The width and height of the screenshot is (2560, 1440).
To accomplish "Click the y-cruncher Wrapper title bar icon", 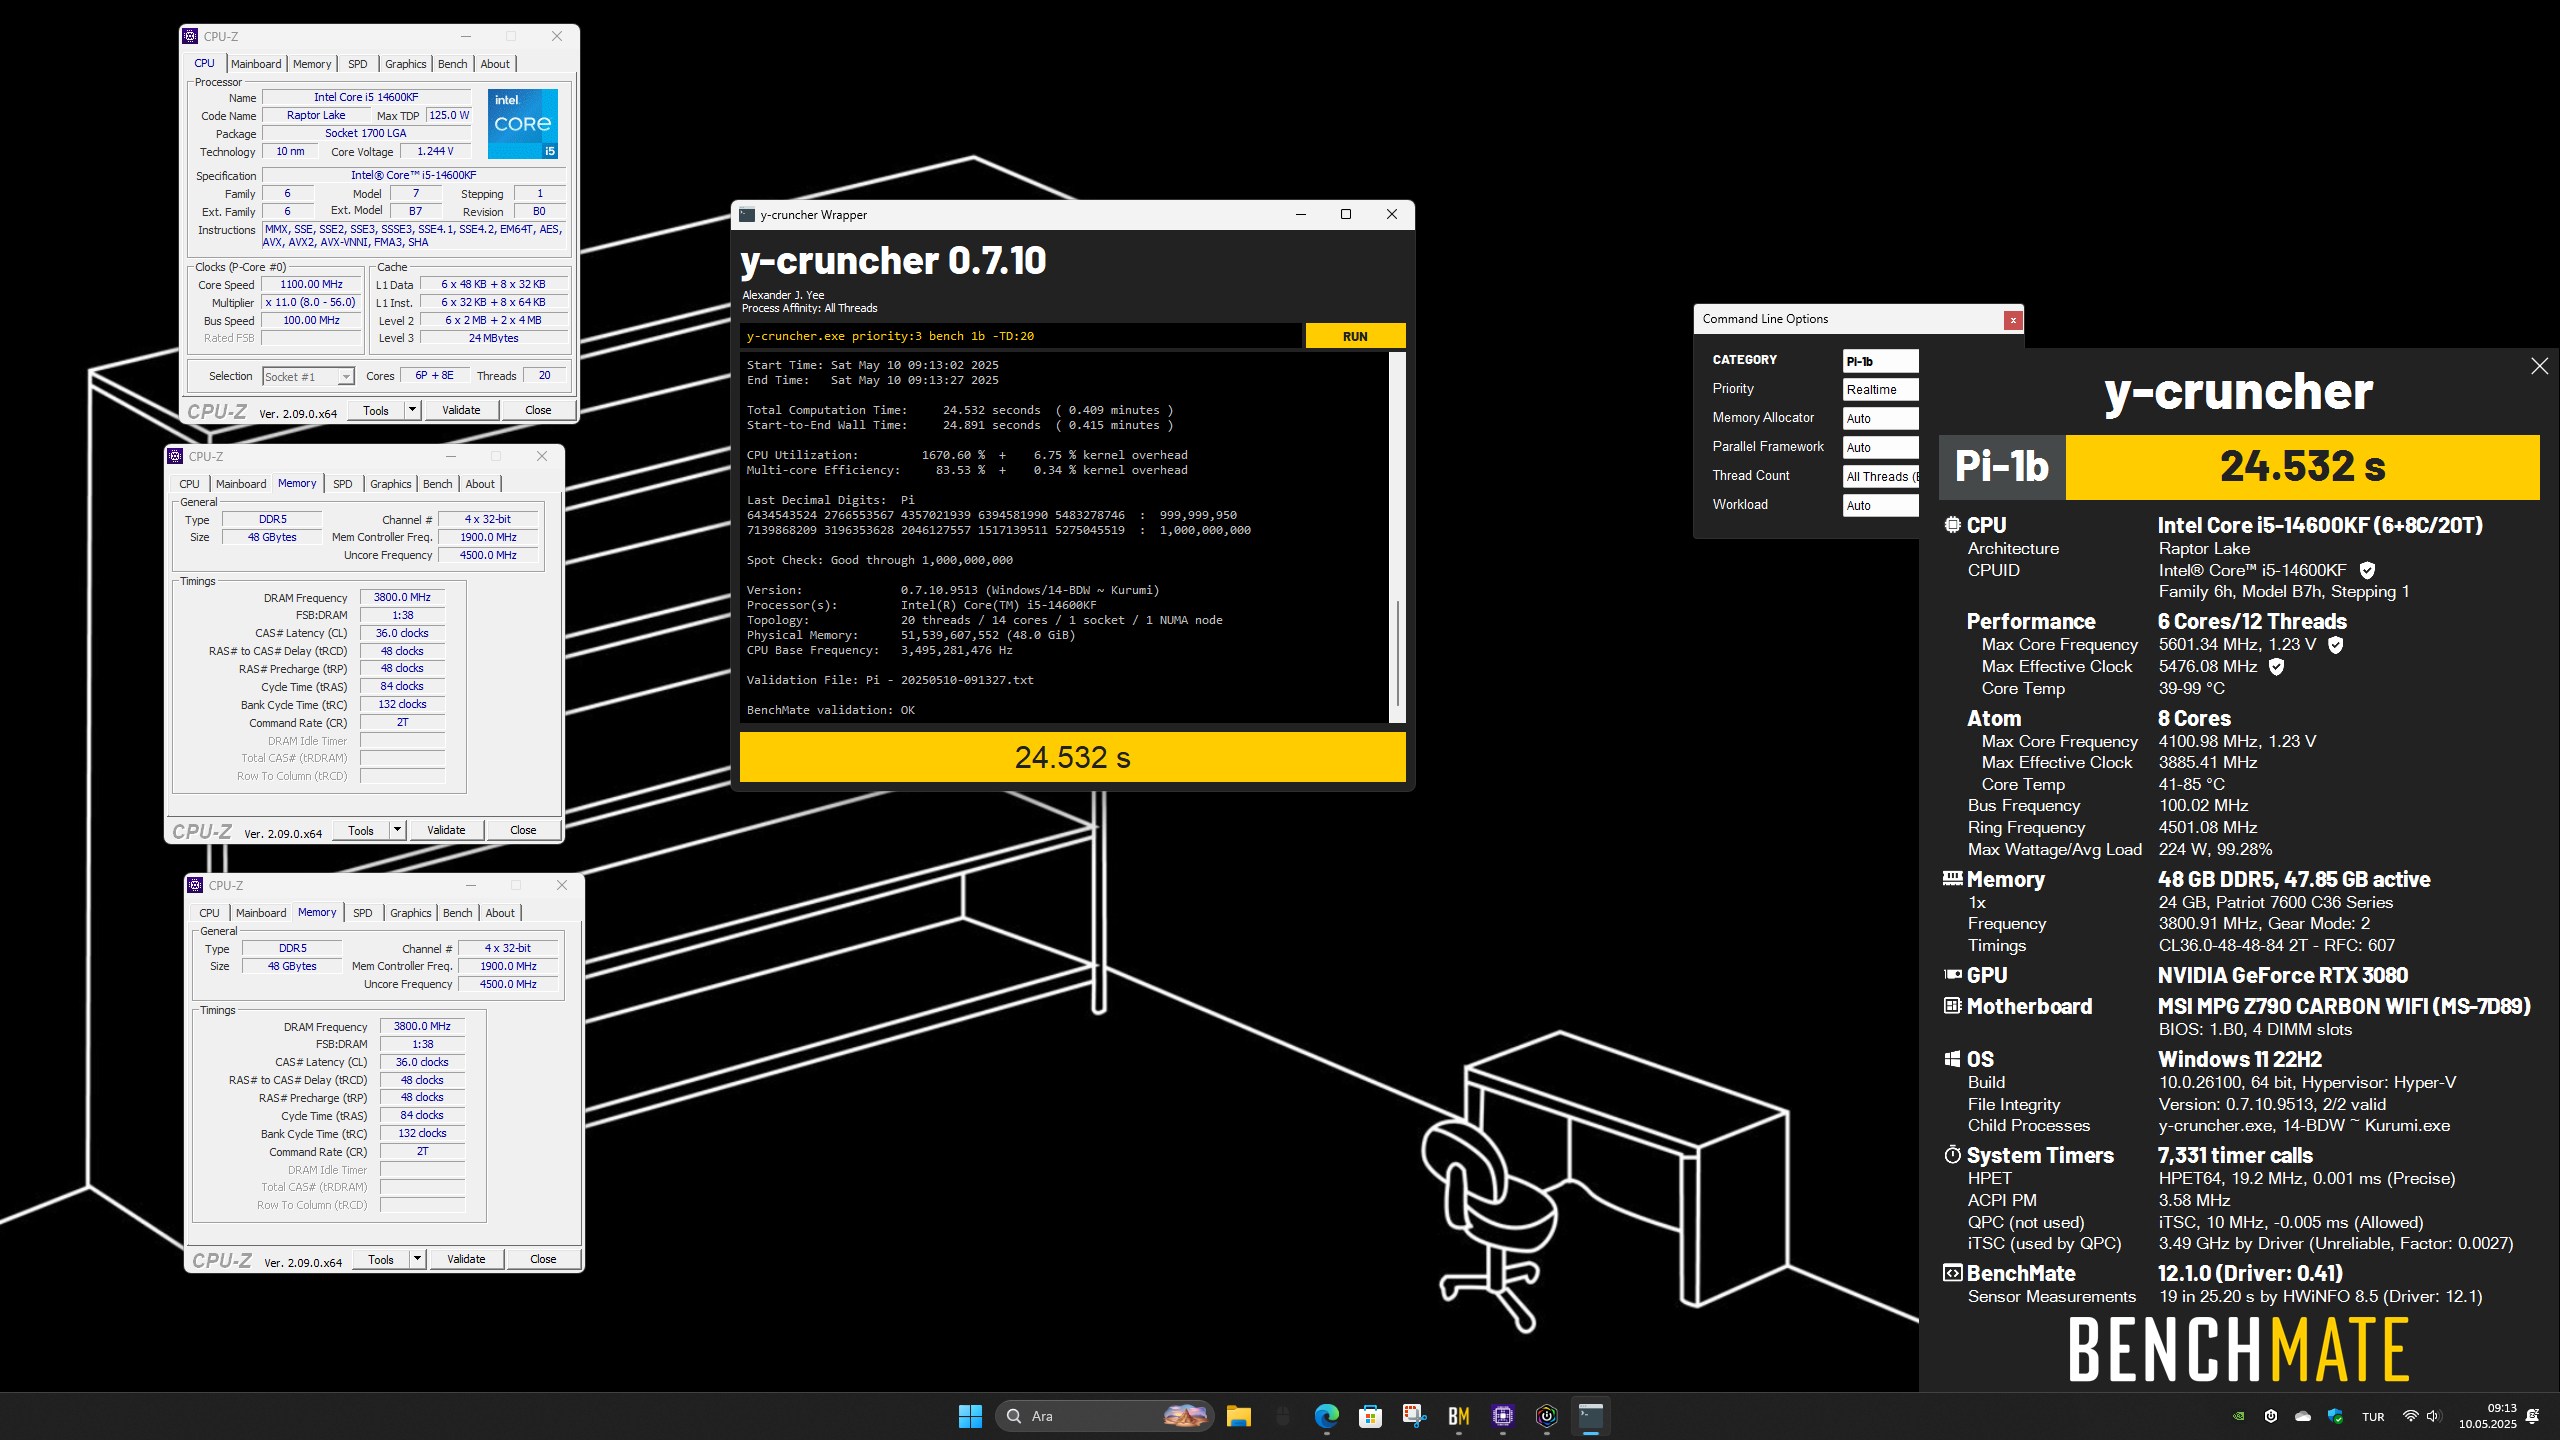I will point(747,215).
